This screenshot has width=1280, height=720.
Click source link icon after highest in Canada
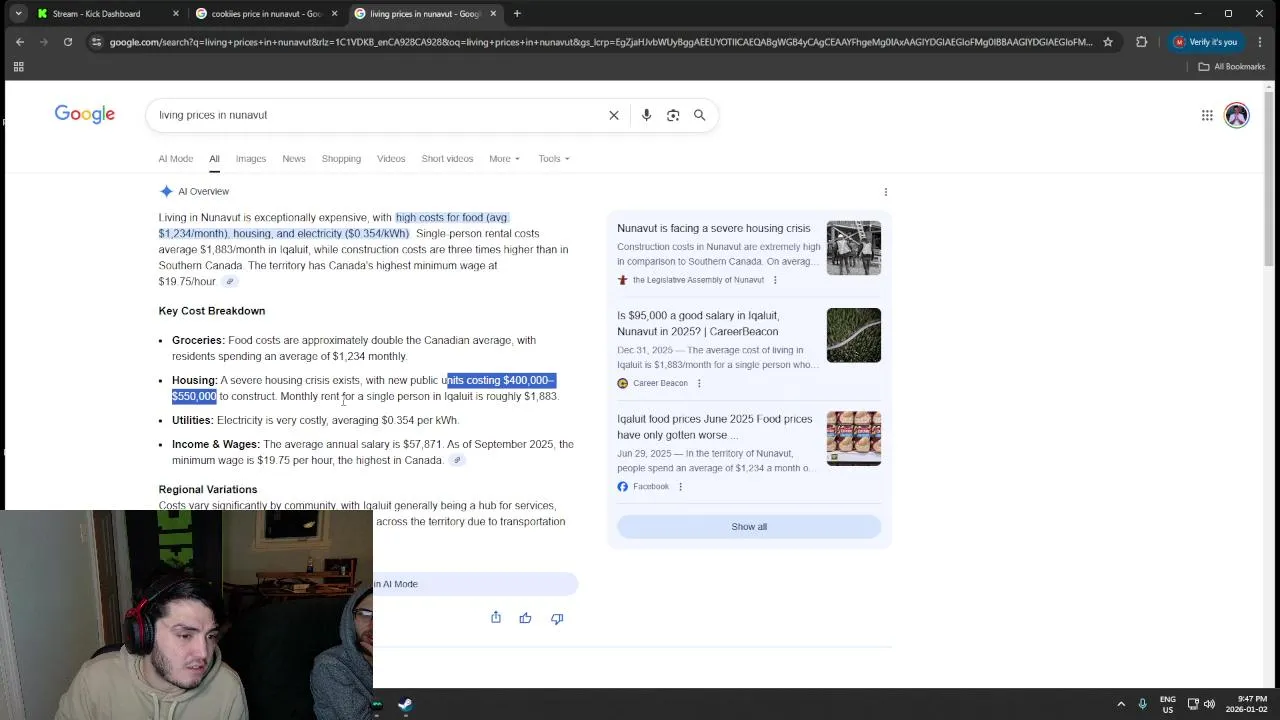click(457, 460)
